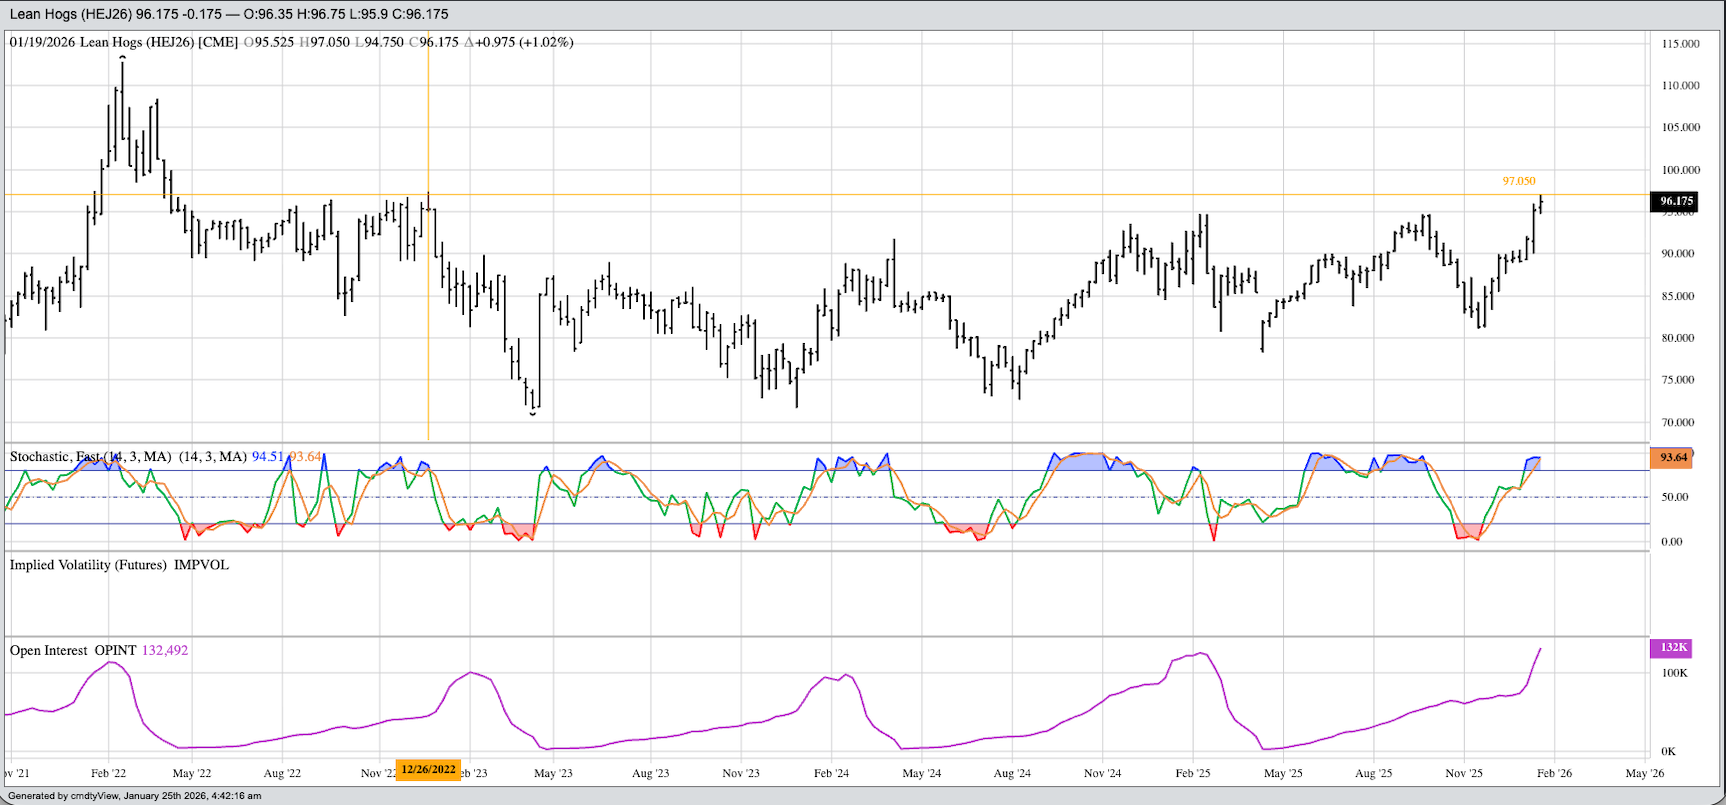The width and height of the screenshot is (1726, 805).
Task: Click the purple 132,492 open interest value
Action: click(x=165, y=651)
